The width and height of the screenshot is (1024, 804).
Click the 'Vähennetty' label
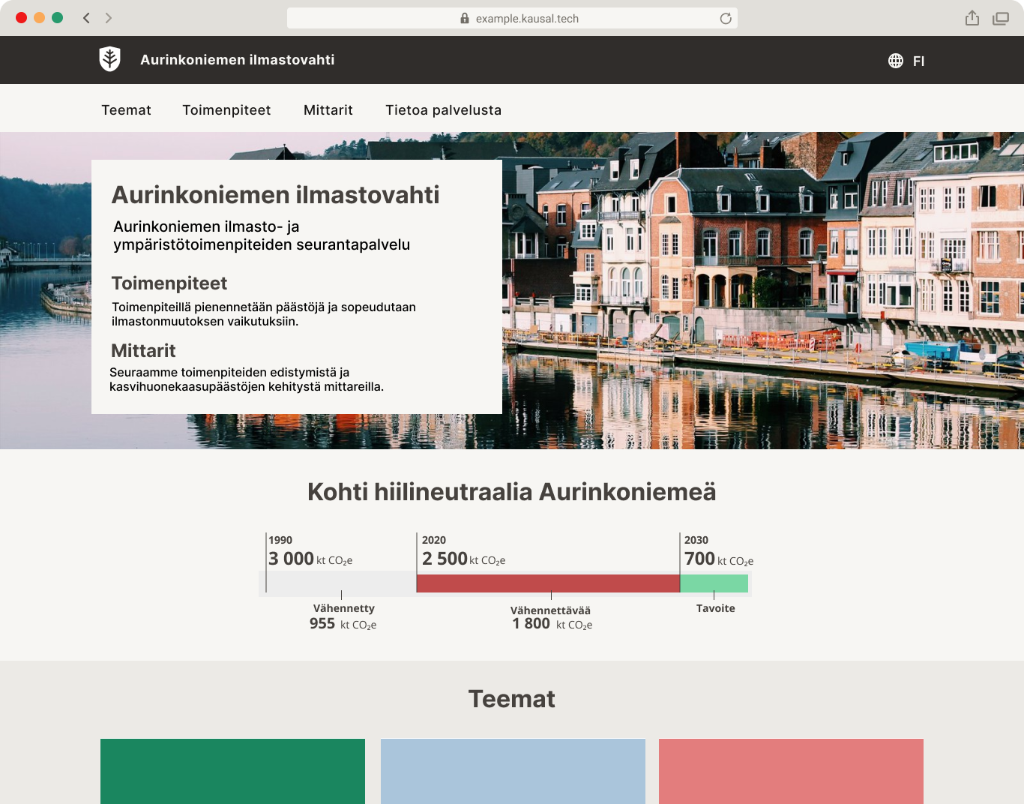(x=344, y=608)
